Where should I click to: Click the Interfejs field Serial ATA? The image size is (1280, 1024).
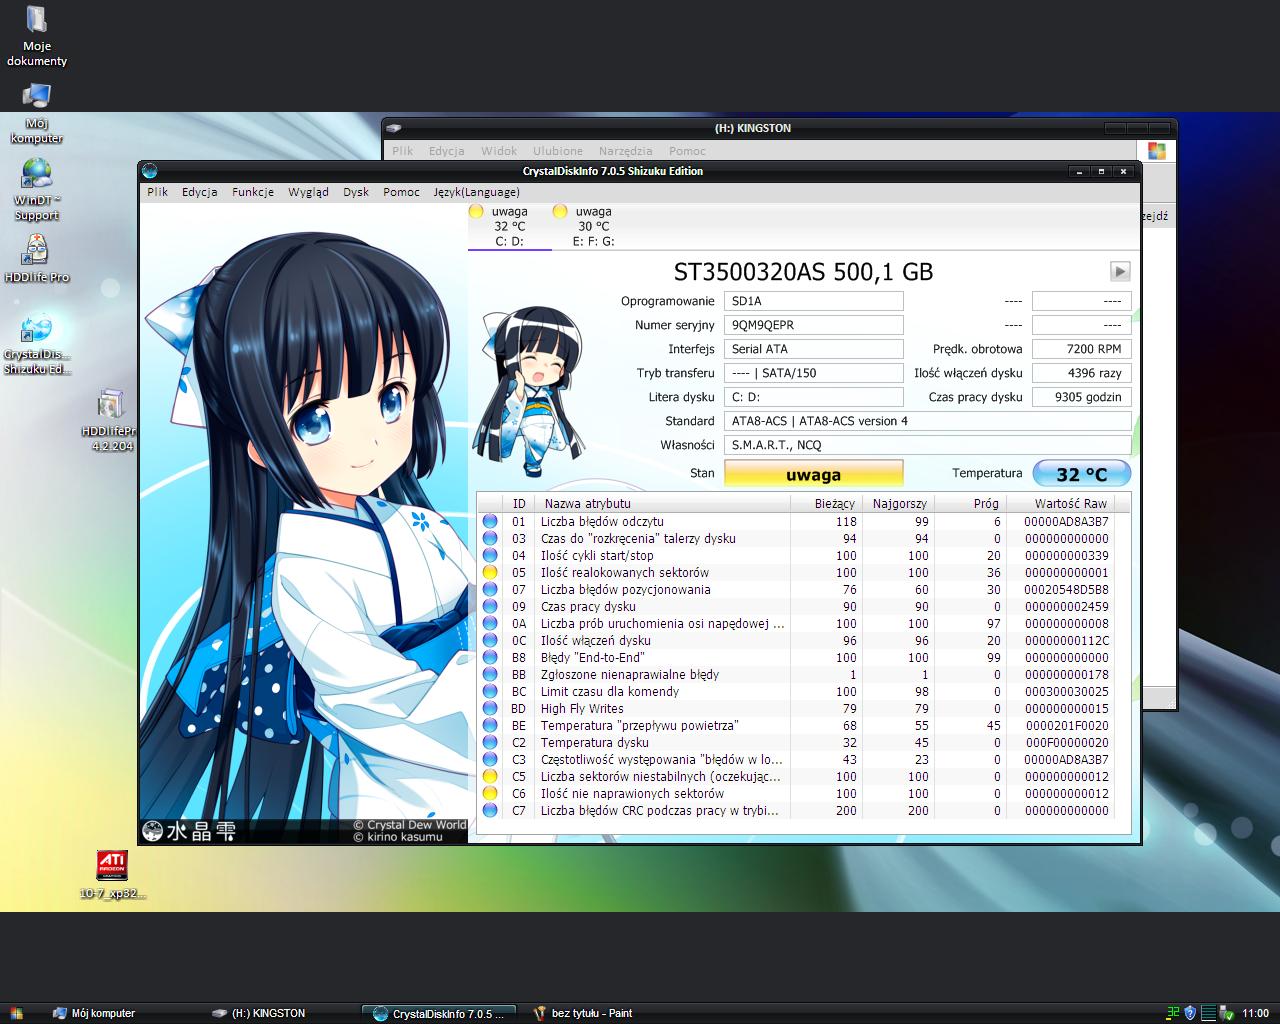click(x=813, y=349)
